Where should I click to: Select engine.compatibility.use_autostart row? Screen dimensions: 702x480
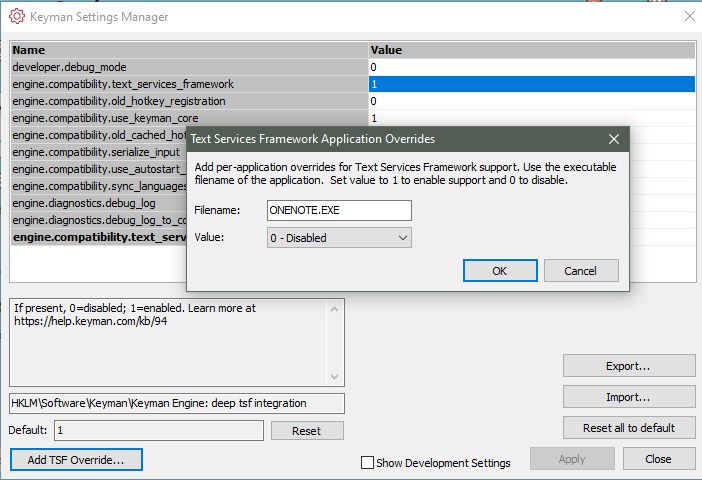[98, 169]
